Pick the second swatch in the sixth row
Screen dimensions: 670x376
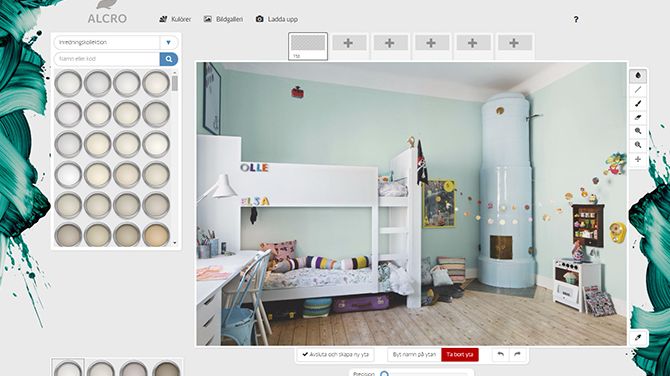(x=97, y=235)
